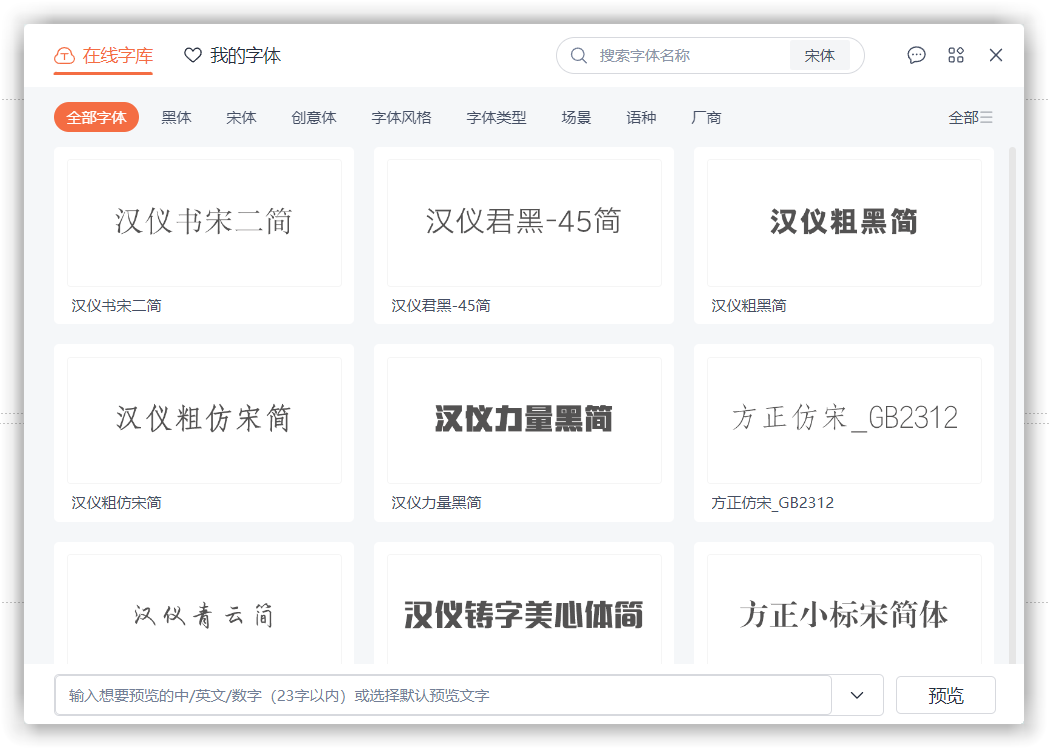Click the 预览 button
Viewport: 1049px width, 749px height.
(x=946, y=696)
